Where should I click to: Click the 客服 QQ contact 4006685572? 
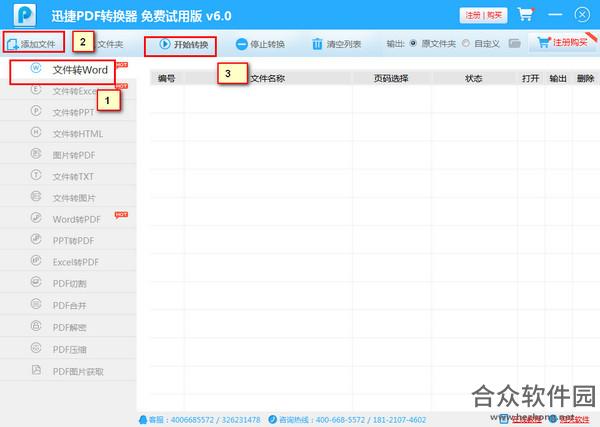(x=200, y=420)
